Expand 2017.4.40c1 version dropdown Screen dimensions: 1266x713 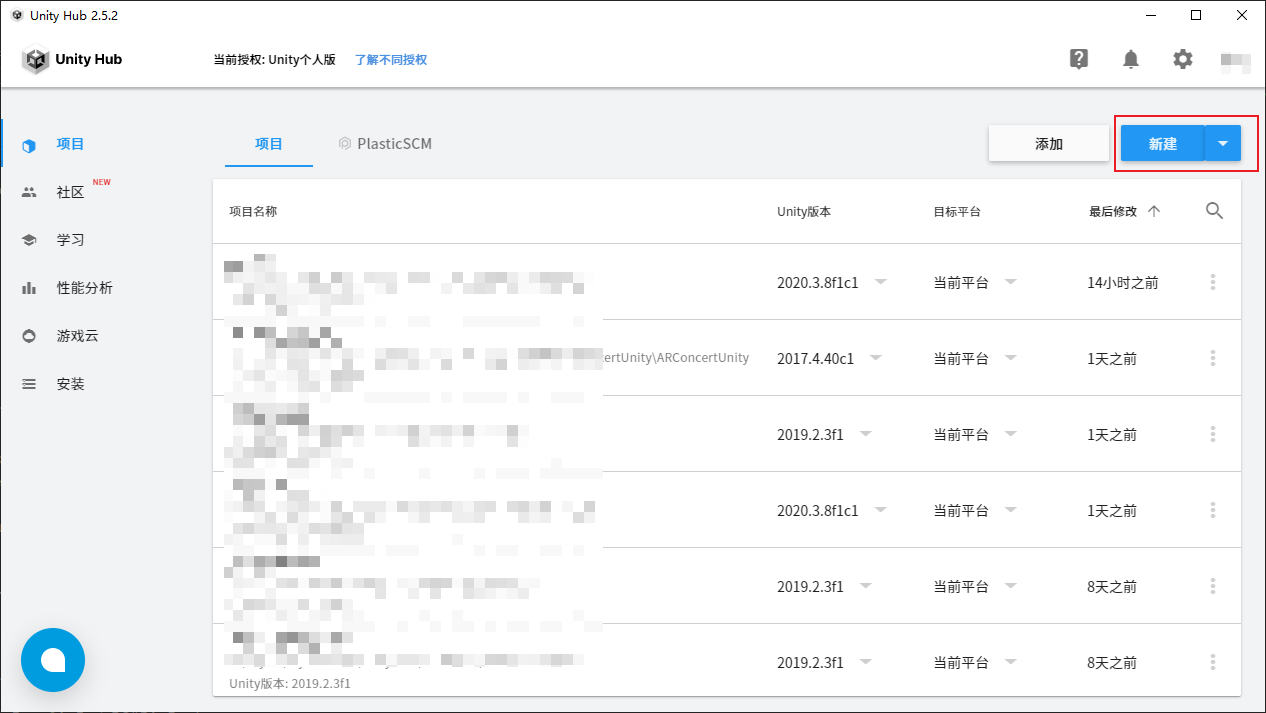[876, 358]
